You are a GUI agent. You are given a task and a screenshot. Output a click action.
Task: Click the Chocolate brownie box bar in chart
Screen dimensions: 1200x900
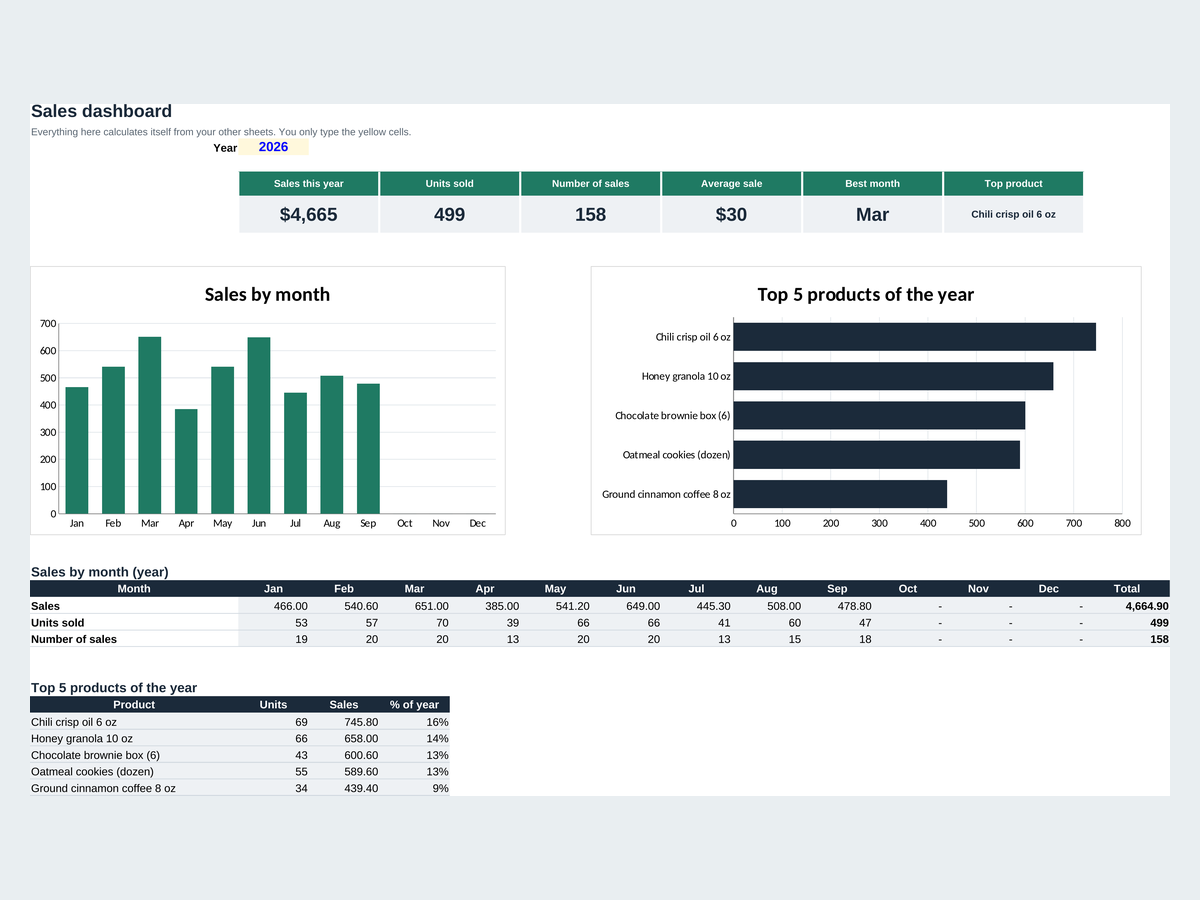pos(879,415)
